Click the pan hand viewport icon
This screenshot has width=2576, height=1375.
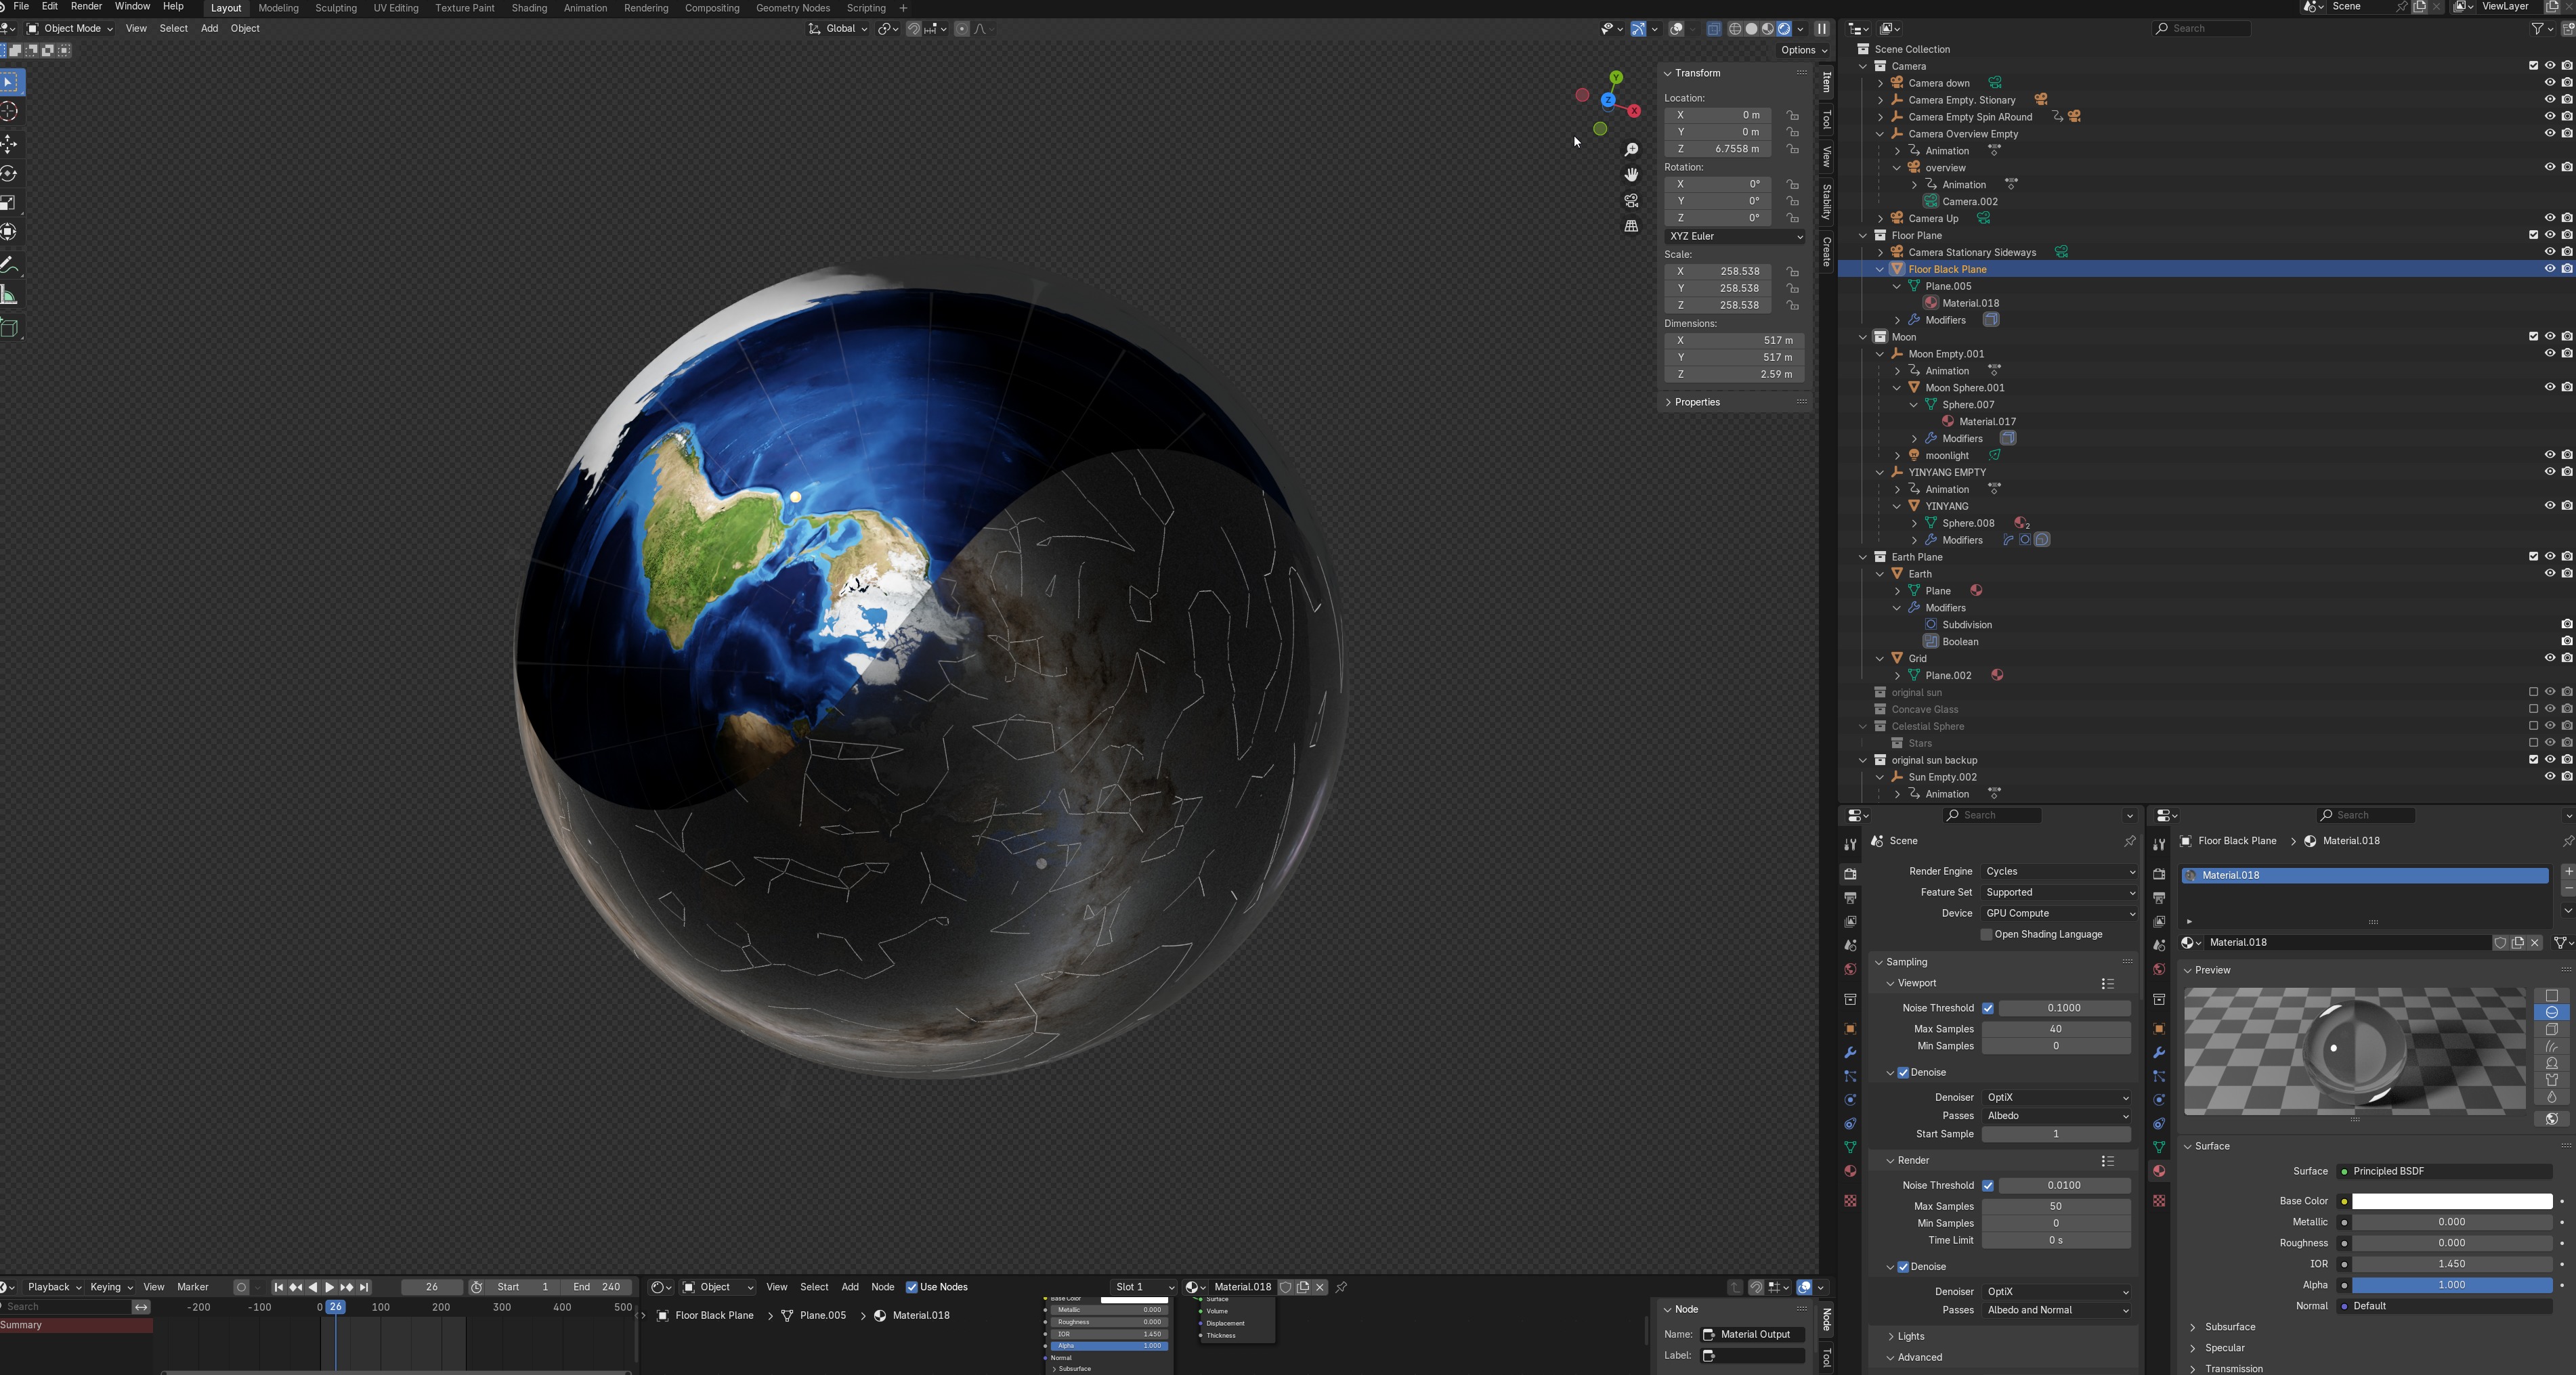pos(1631,175)
